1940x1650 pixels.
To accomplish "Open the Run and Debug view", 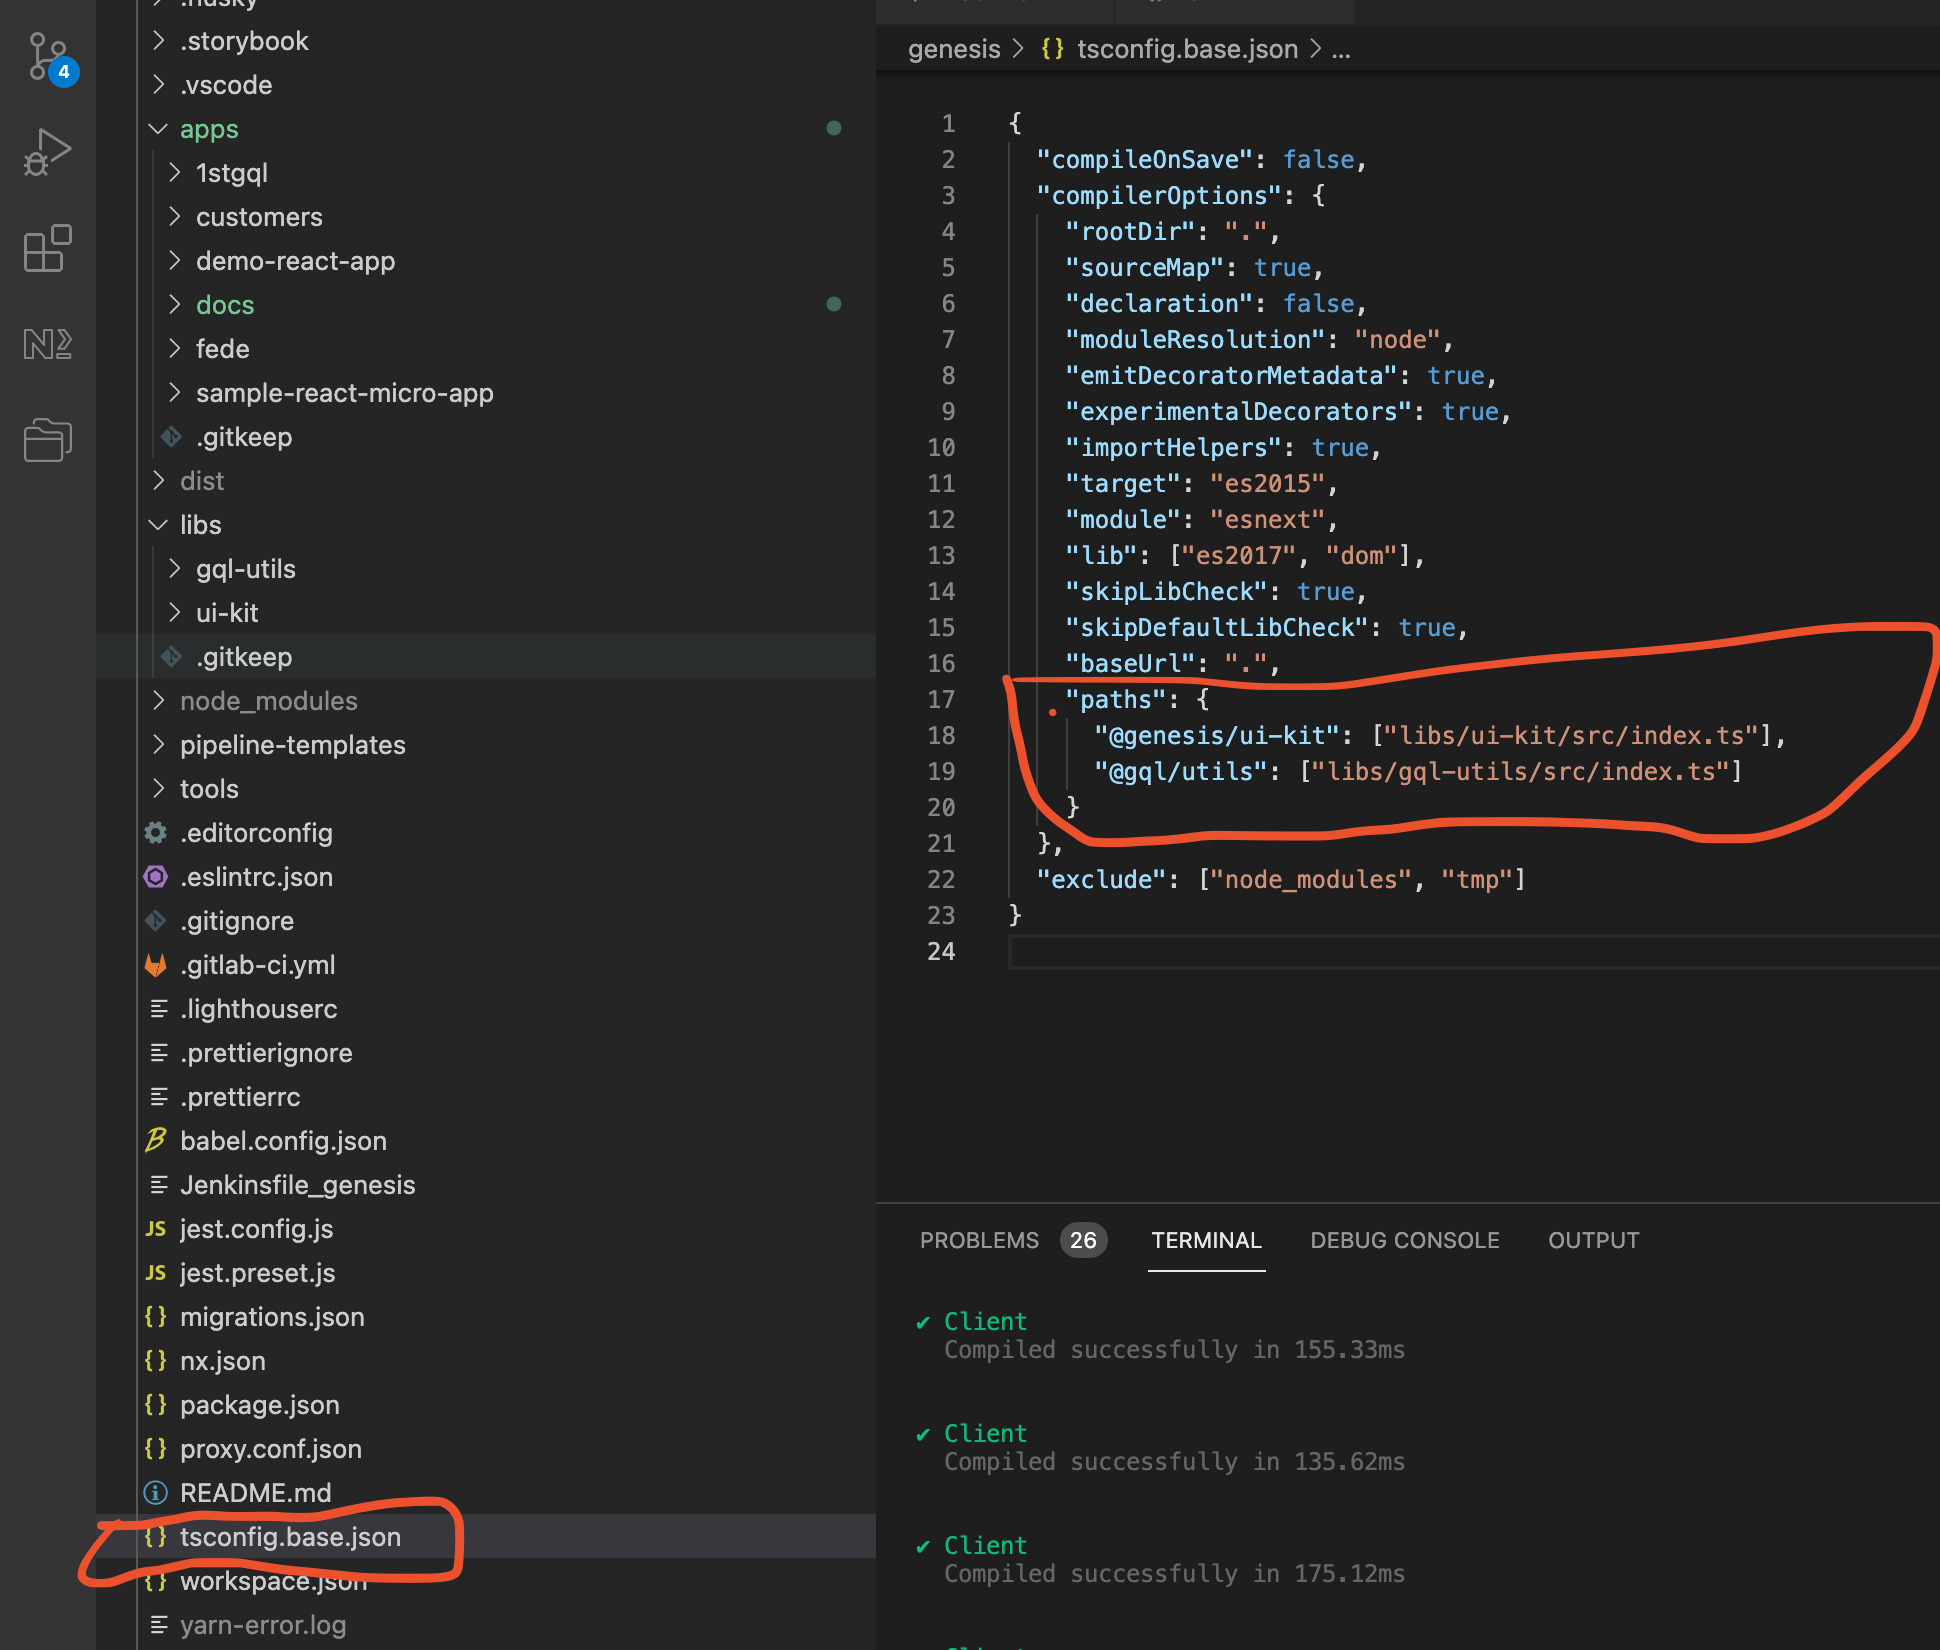I will [47, 152].
